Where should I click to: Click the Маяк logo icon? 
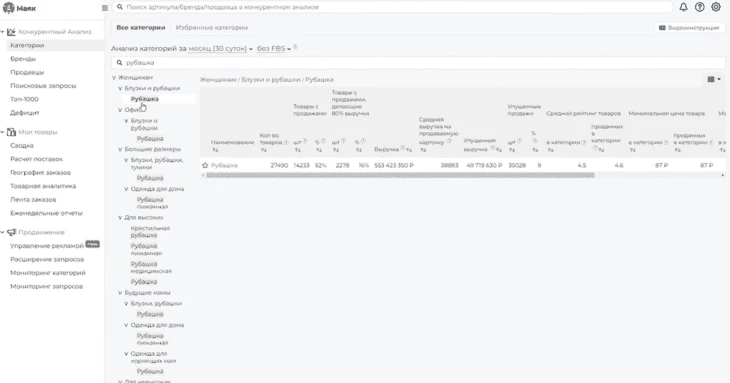[x=9, y=8]
